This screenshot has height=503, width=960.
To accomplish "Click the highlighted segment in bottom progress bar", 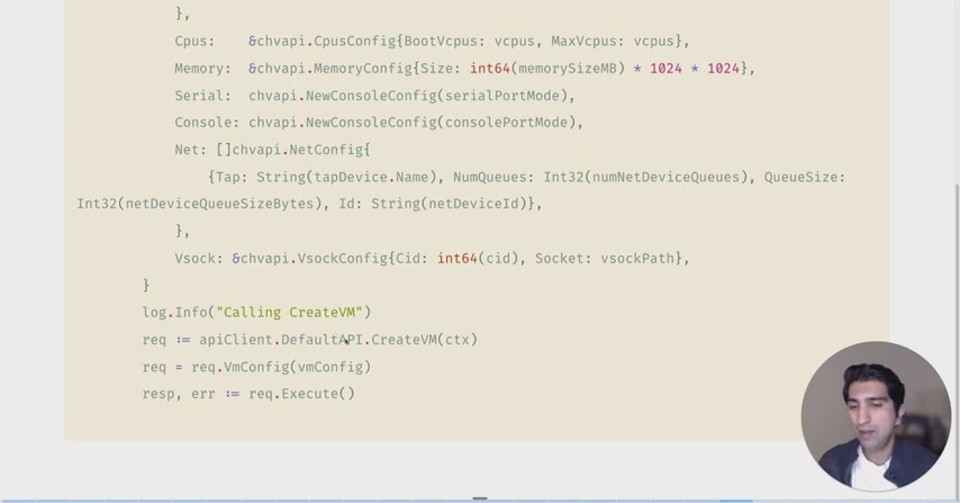I will click(737, 501).
